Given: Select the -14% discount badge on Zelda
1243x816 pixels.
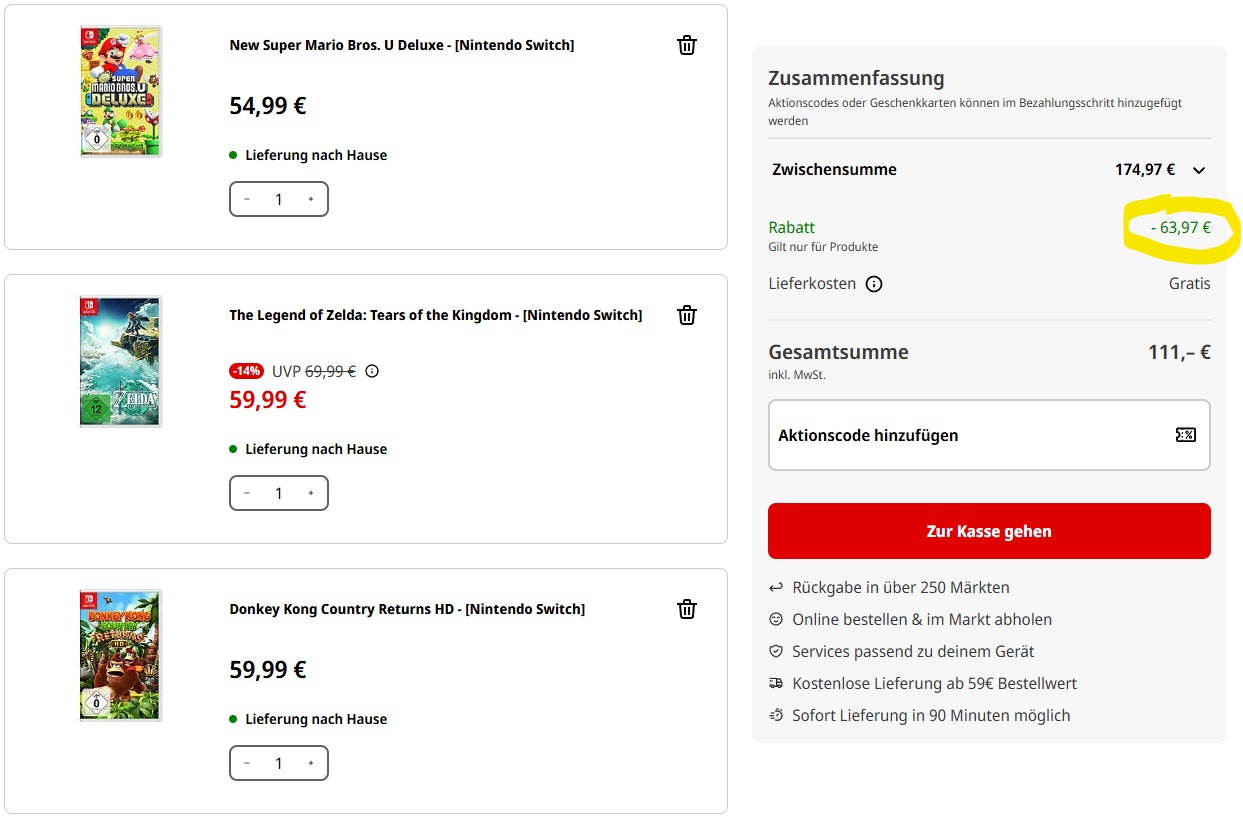Looking at the screenshot, I should [x=246, y=370].
